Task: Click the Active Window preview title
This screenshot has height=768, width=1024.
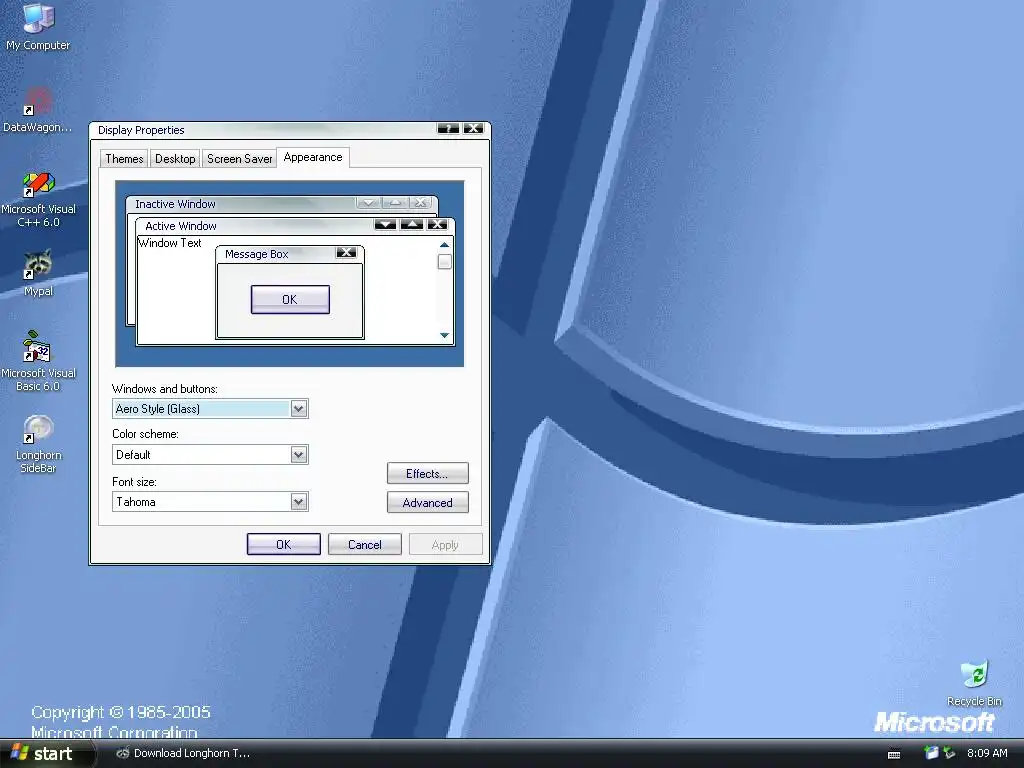Action: pyautogui.click(x=180, y=226)
